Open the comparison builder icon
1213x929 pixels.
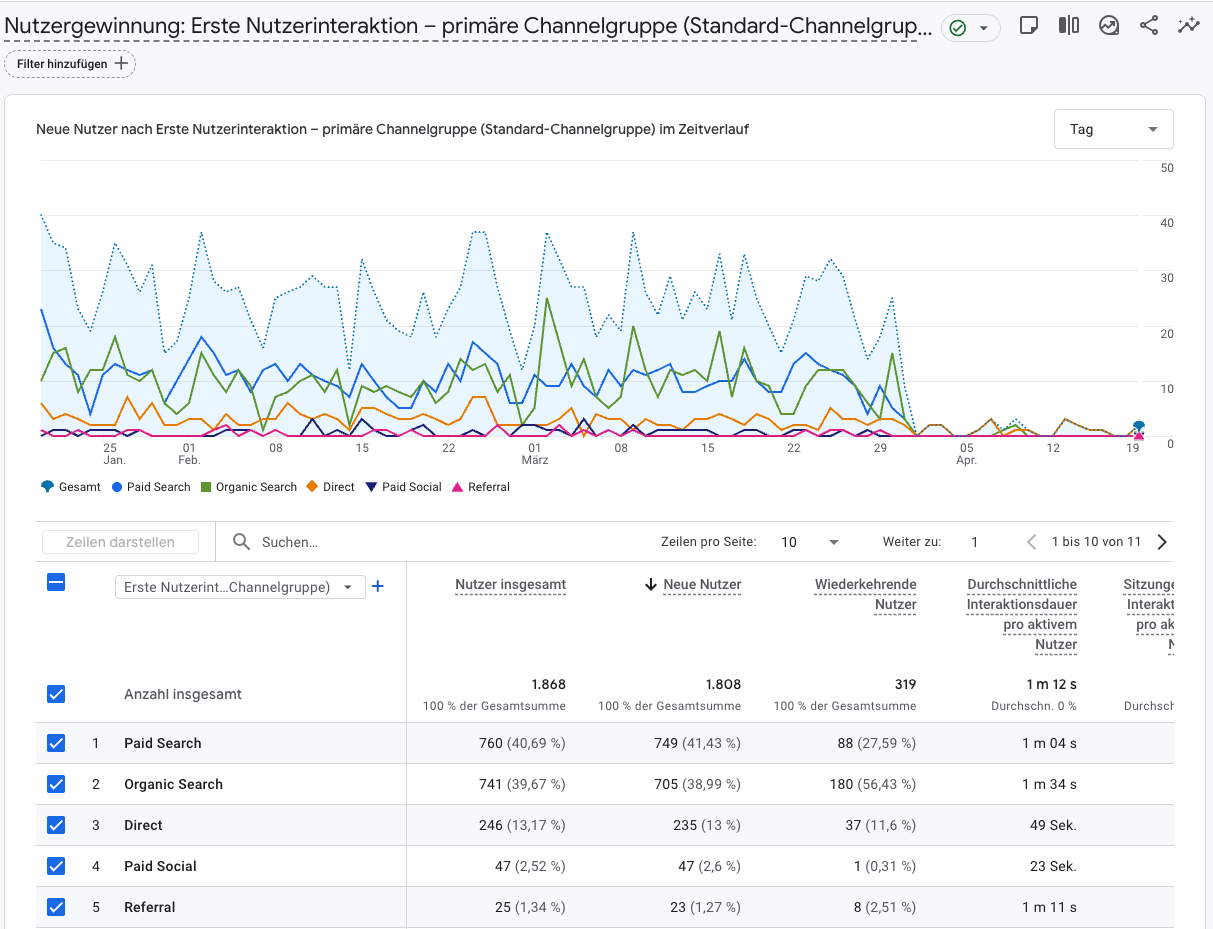(x=1069, y=26)
